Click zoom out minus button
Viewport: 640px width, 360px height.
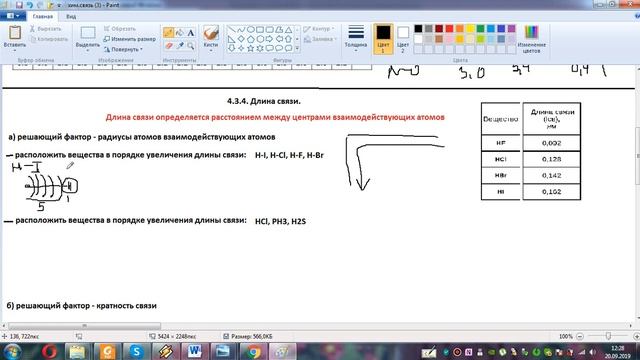[x=579, y=336]
